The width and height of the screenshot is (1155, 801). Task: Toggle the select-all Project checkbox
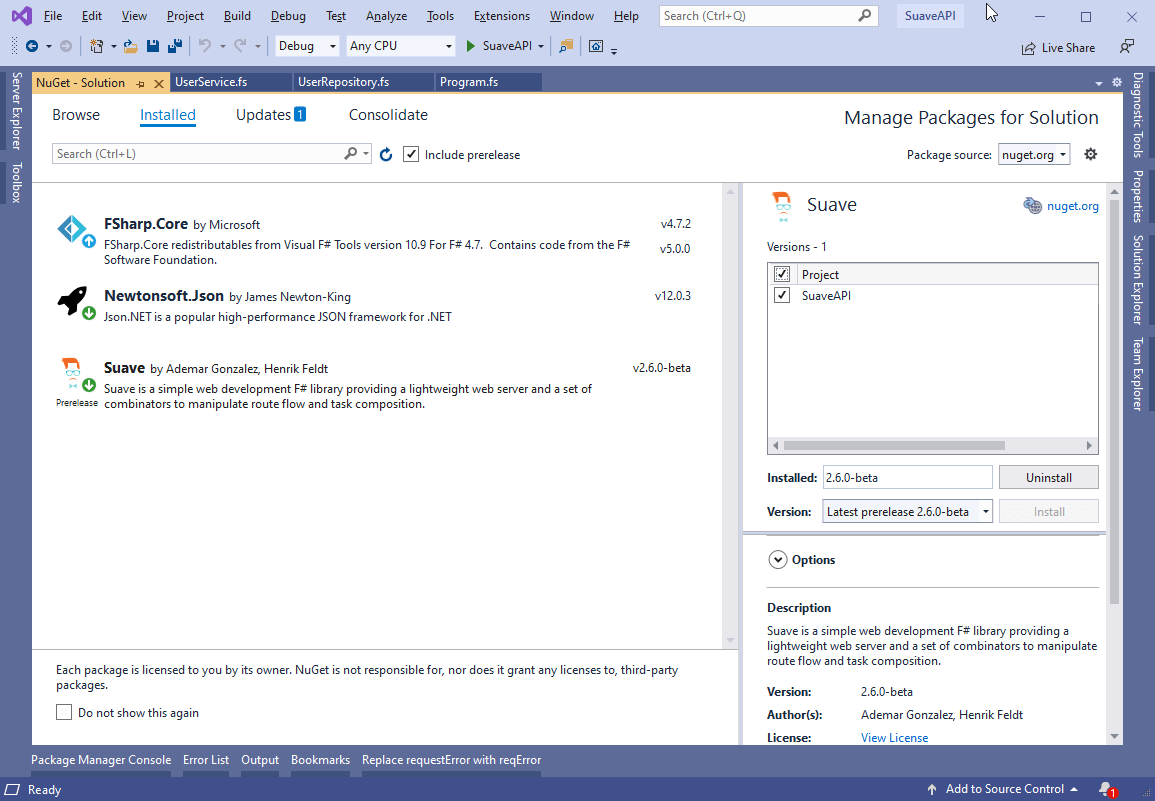click(782, 274)
